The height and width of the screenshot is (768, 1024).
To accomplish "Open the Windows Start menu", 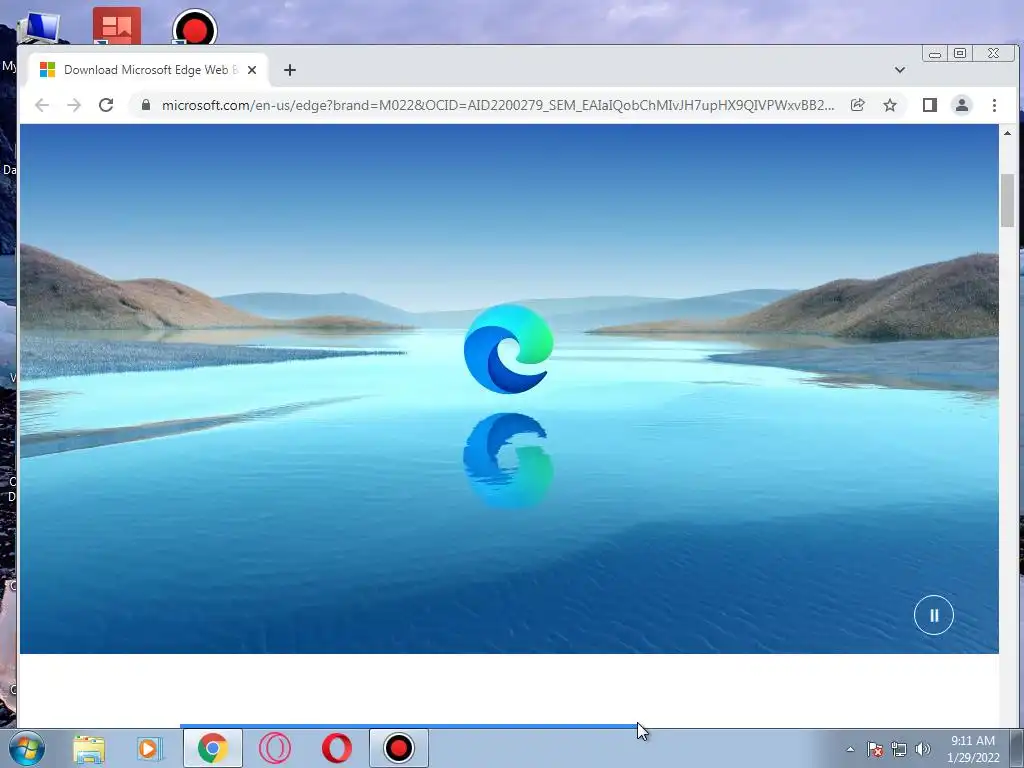I will coord(27,748).
